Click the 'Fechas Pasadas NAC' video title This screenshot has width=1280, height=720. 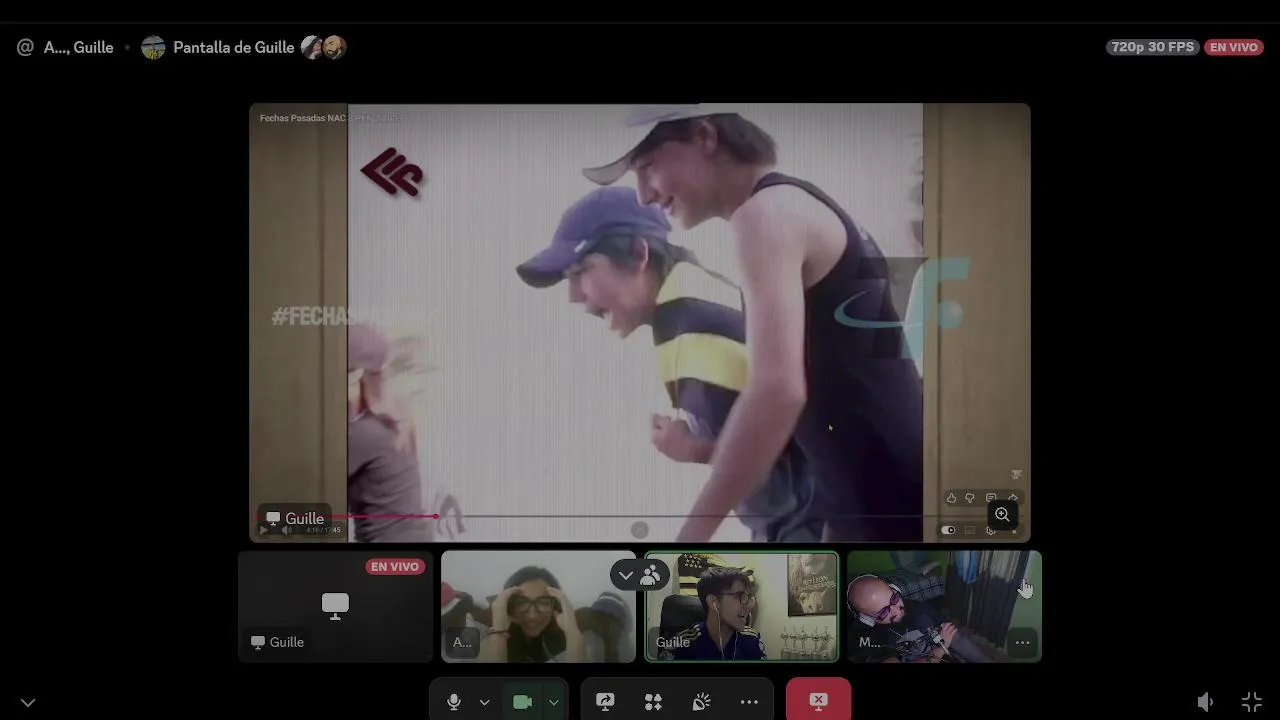pos(332,118)
